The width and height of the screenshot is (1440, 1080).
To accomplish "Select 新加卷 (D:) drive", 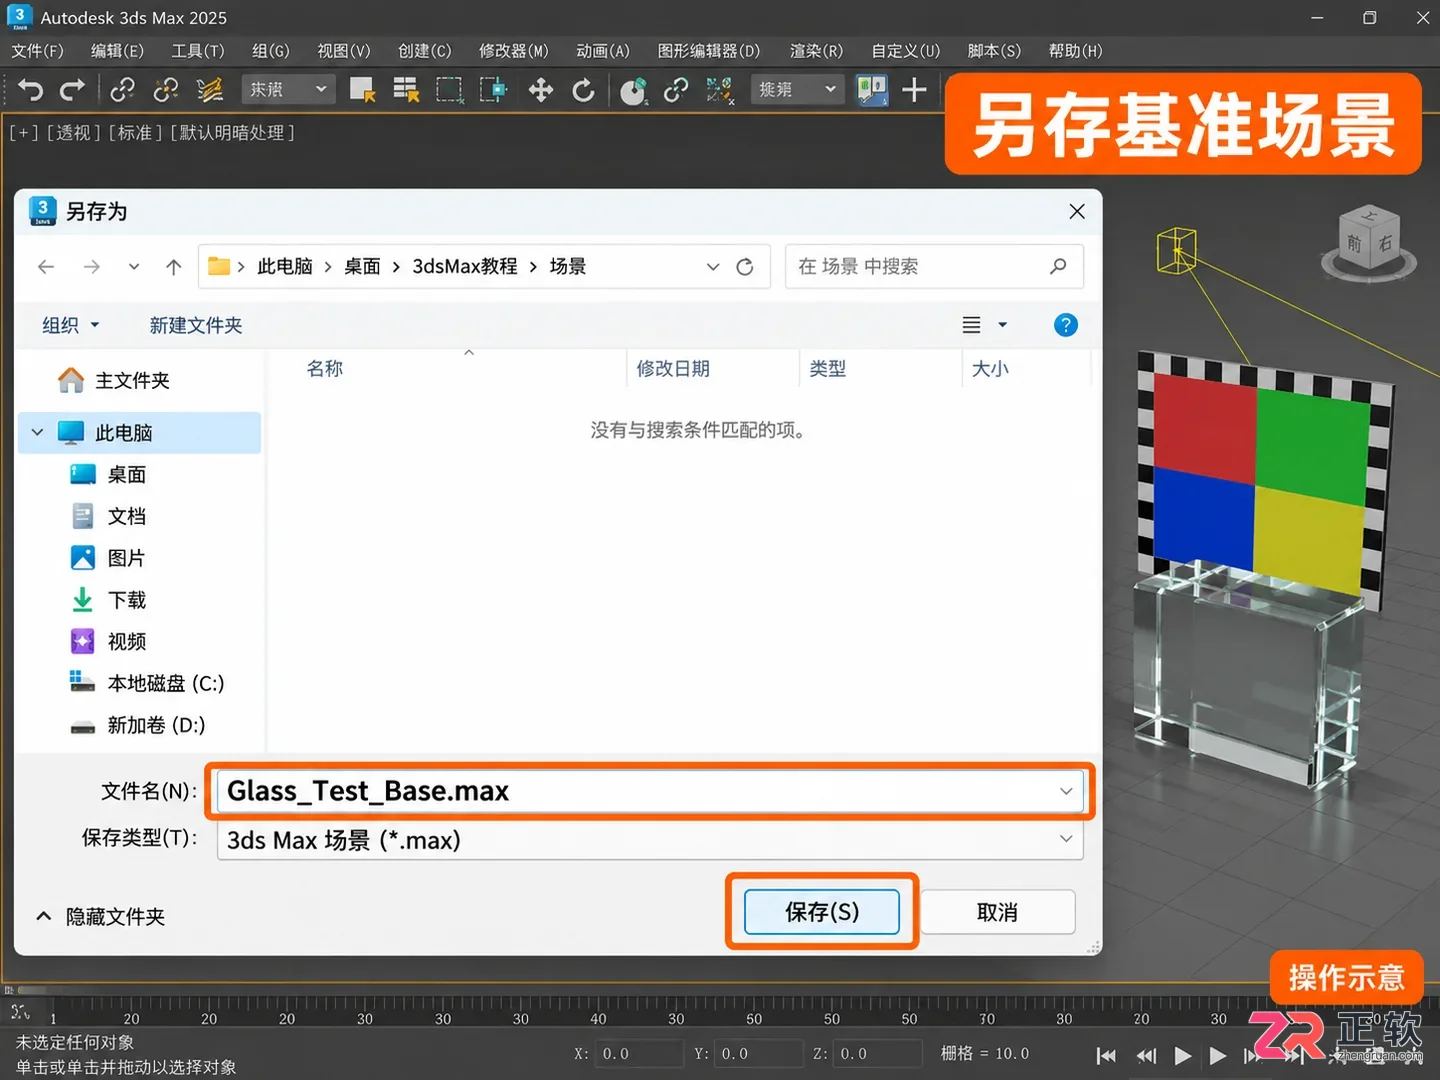I will 139,726.
